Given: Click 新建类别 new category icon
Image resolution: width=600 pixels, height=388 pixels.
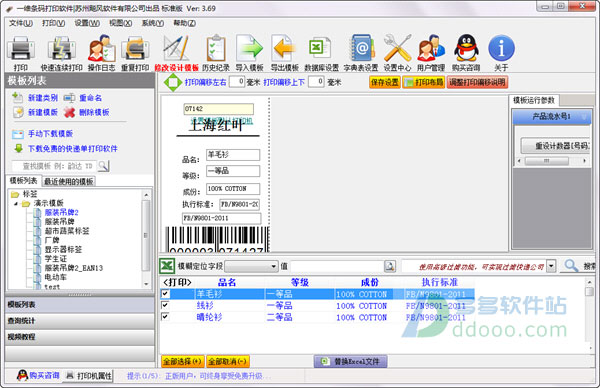Looking at the screenshot, I should coord(17,98).
